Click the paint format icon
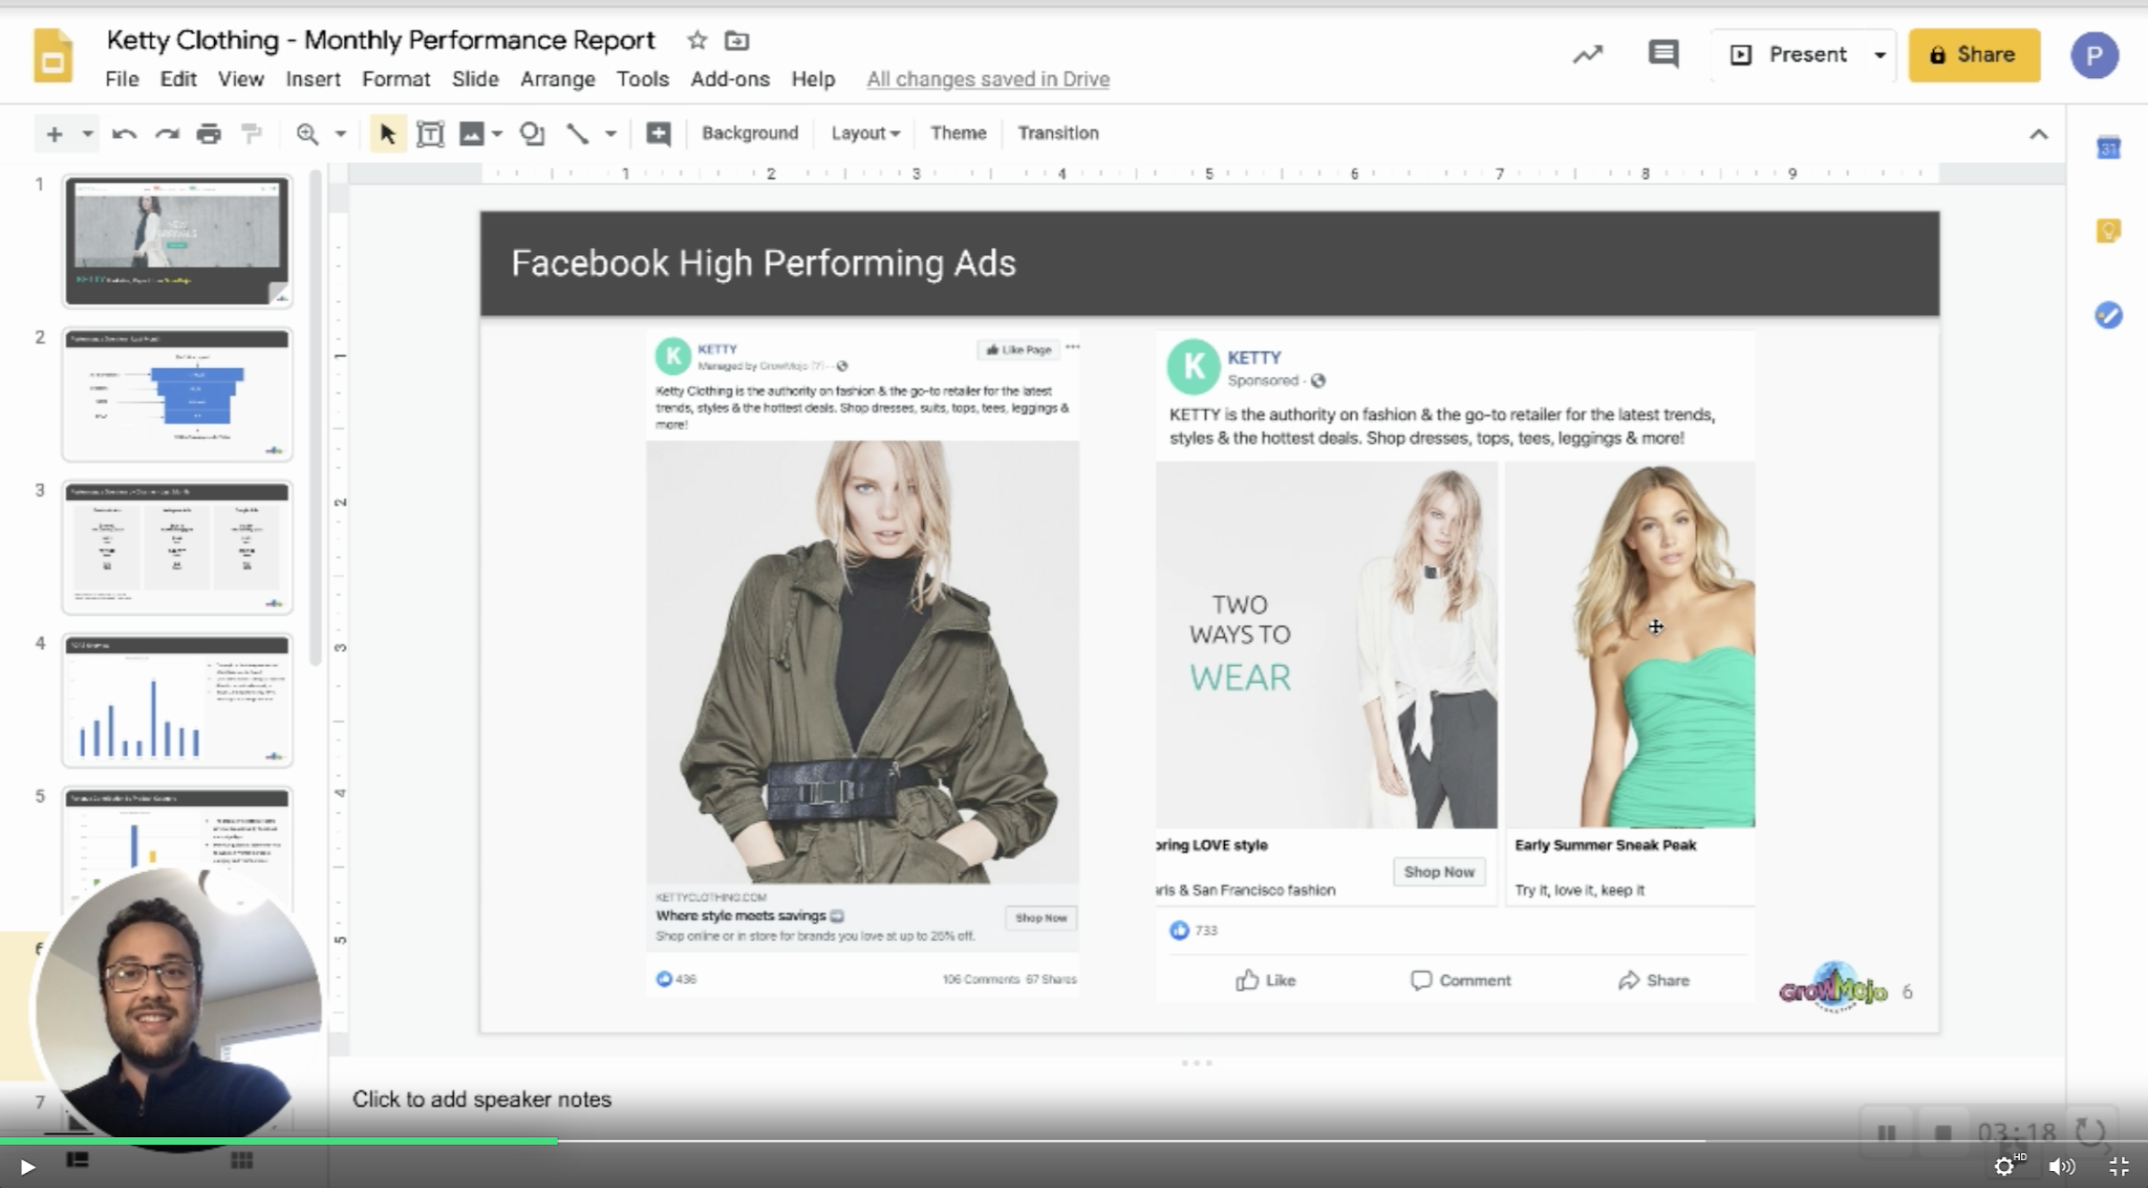Screen dimensions: 2148x1188 pos(251,134)
